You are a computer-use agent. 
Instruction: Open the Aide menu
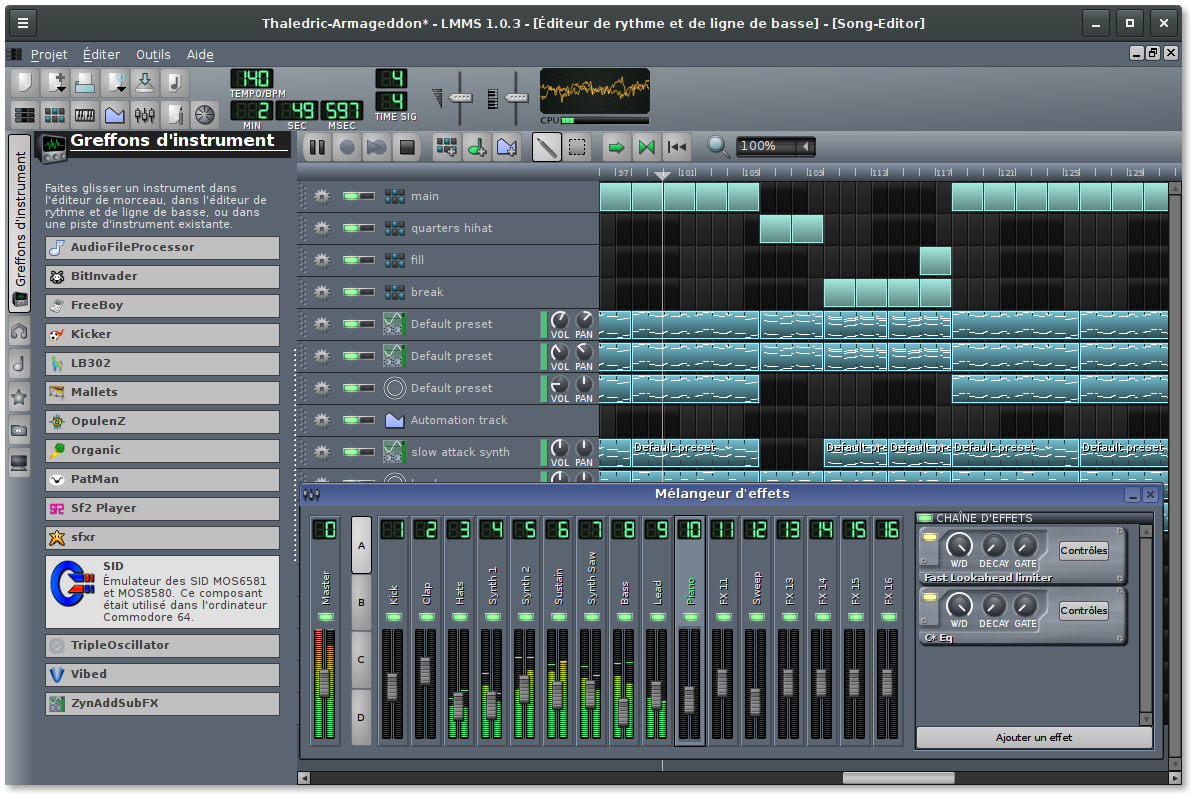point(200,55)
